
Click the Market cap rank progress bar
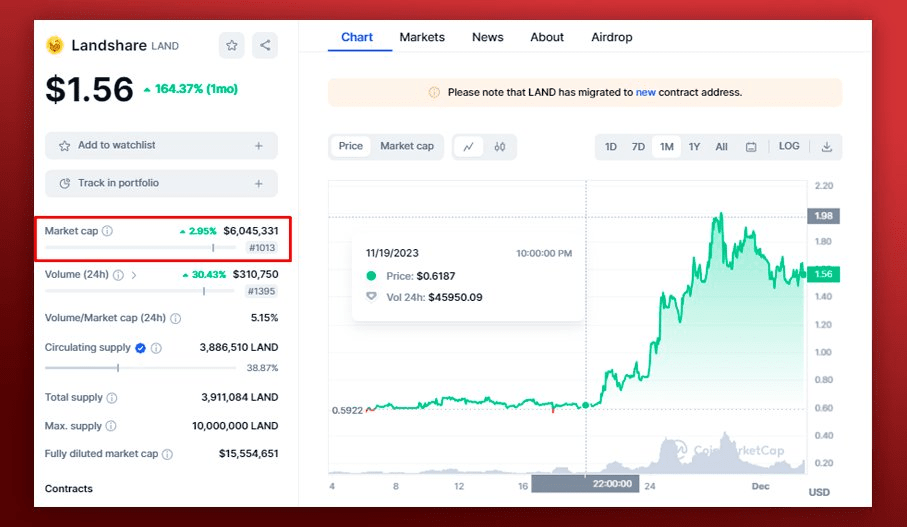coord(141,248)
